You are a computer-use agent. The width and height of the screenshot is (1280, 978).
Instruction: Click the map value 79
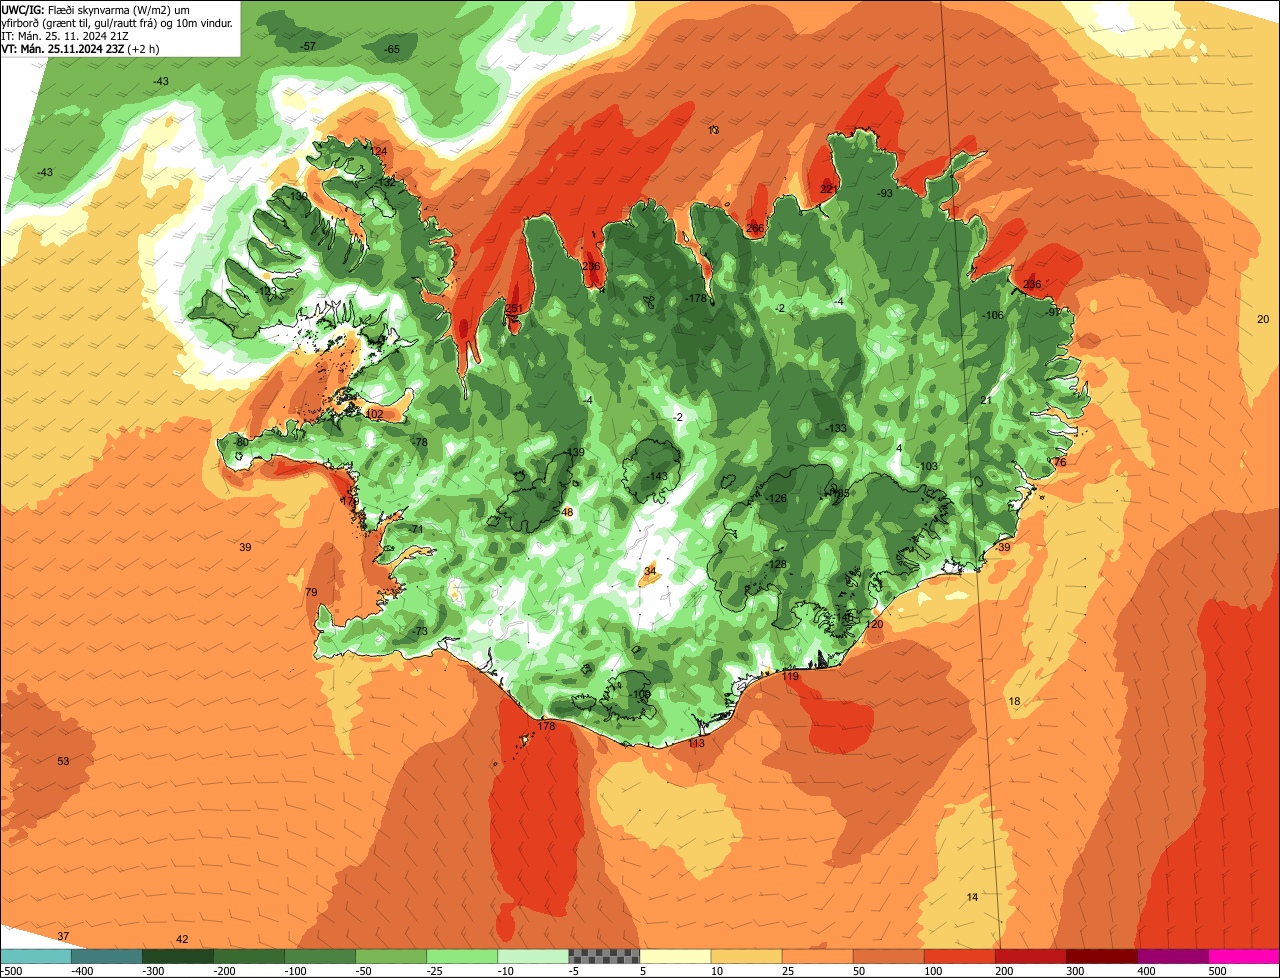coord(311,593)
